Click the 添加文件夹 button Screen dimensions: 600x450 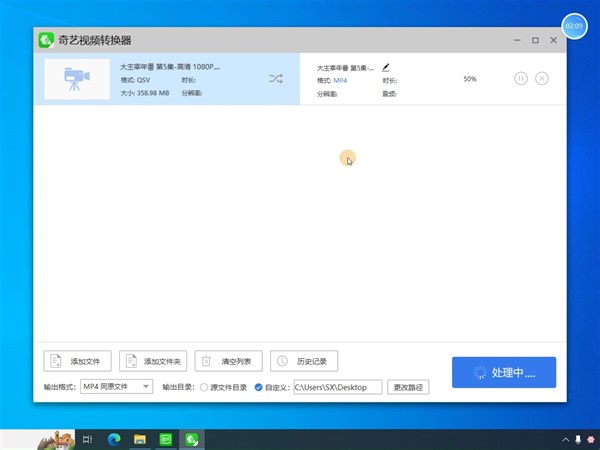pyautogui.click(x=153, y=361)
